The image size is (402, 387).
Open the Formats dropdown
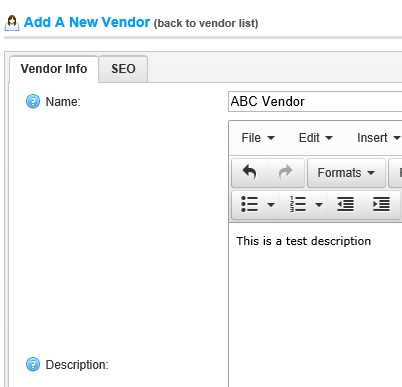coord(346,173)
